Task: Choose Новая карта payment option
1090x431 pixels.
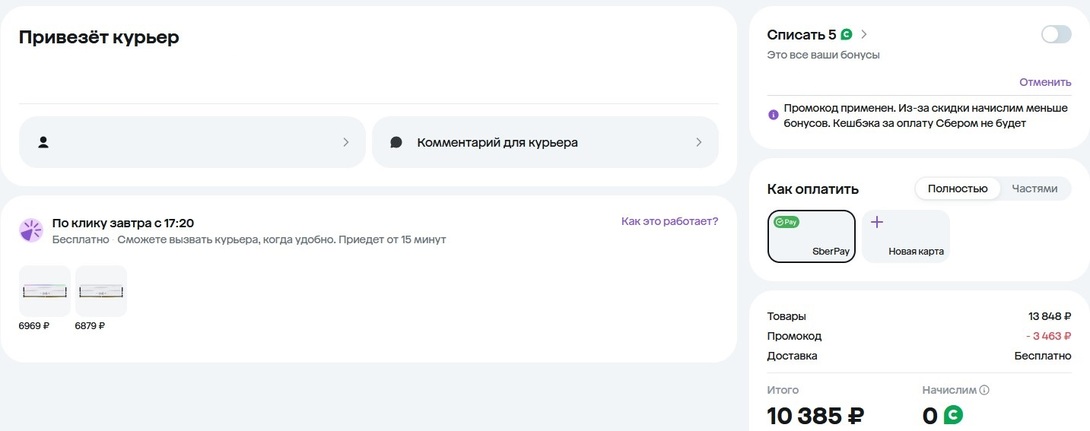Action: point(906,236)
